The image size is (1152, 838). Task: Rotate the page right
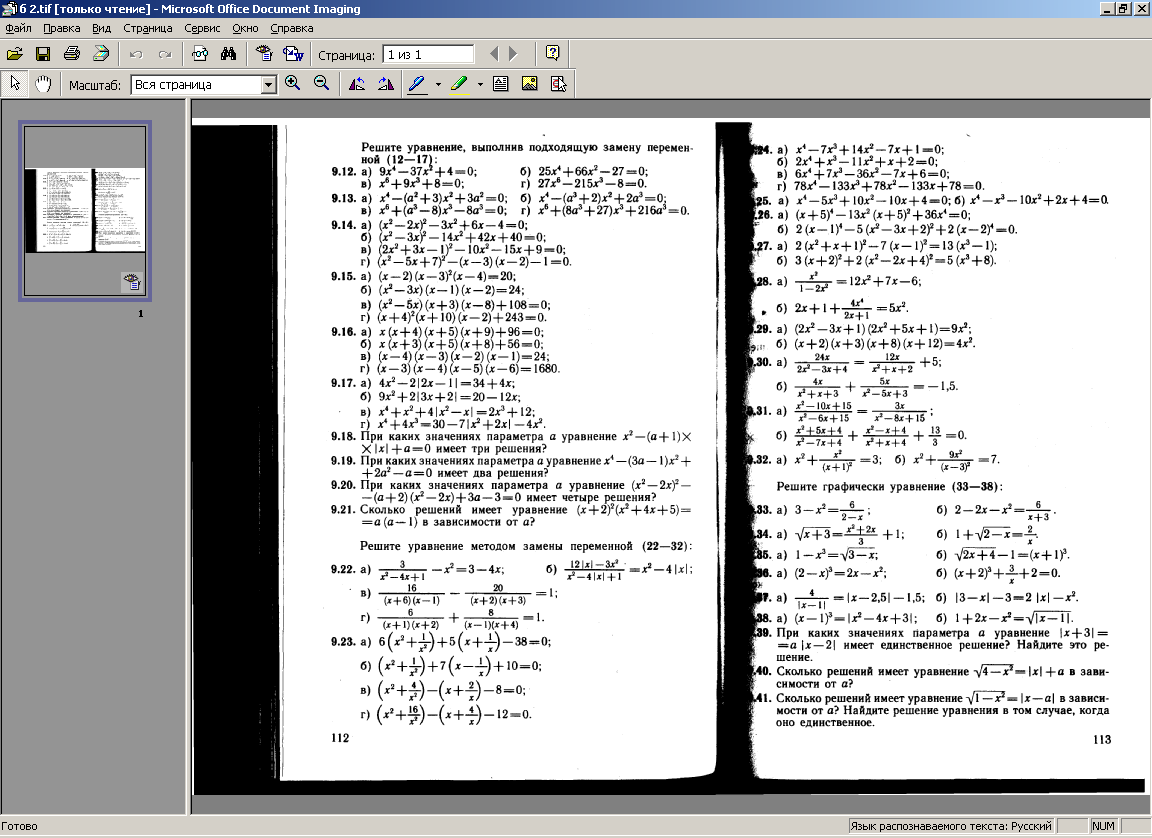[386, 84]
